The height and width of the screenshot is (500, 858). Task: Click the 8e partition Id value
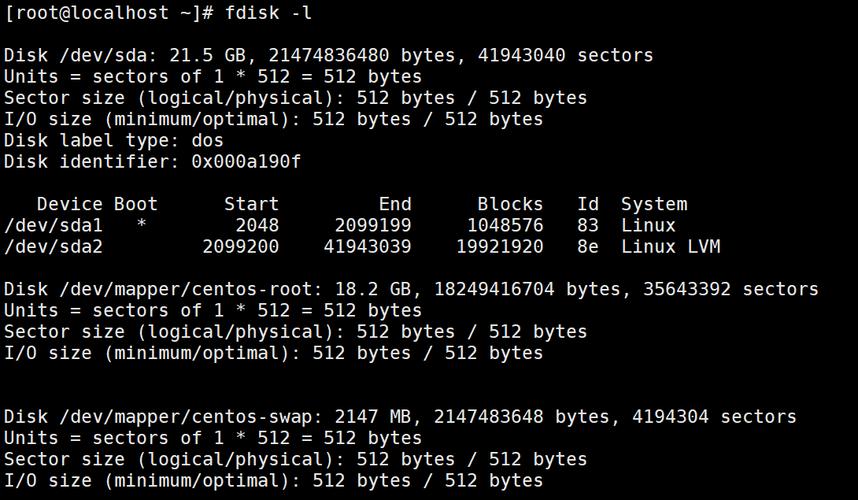click(x=588, y=247)
